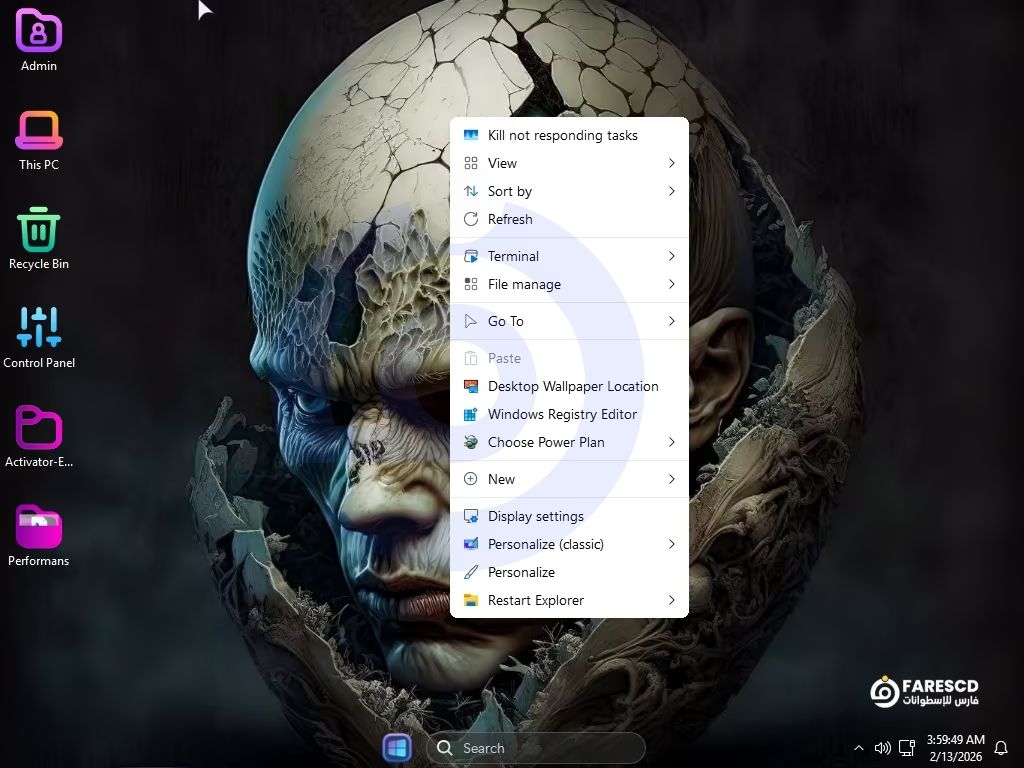The height and width of the screenshot is (768, 1024).
Task: Open the Recycle Bin icon
Action: (39, 229)
